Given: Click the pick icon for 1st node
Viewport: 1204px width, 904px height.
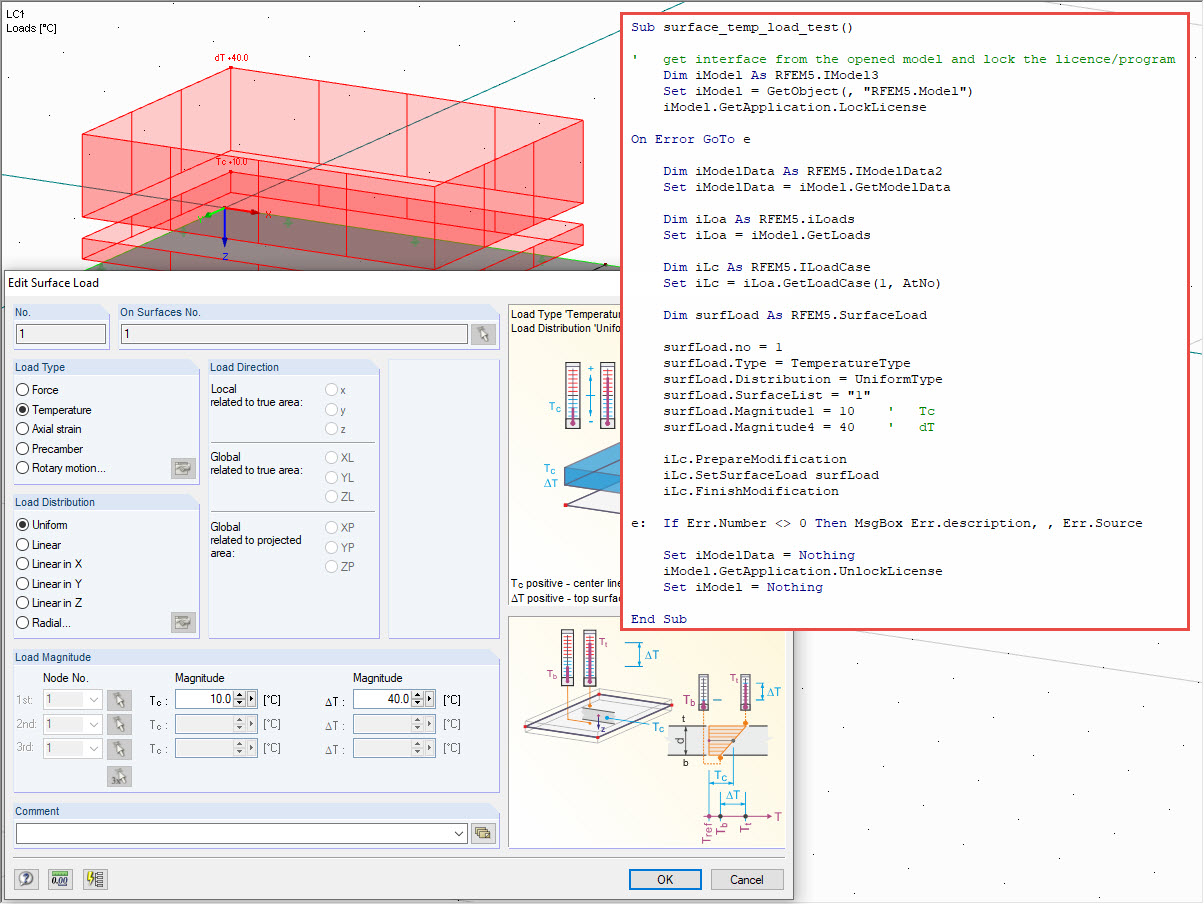Looking at the screenshot, I should pyautogui.click(x=119, y=698).
